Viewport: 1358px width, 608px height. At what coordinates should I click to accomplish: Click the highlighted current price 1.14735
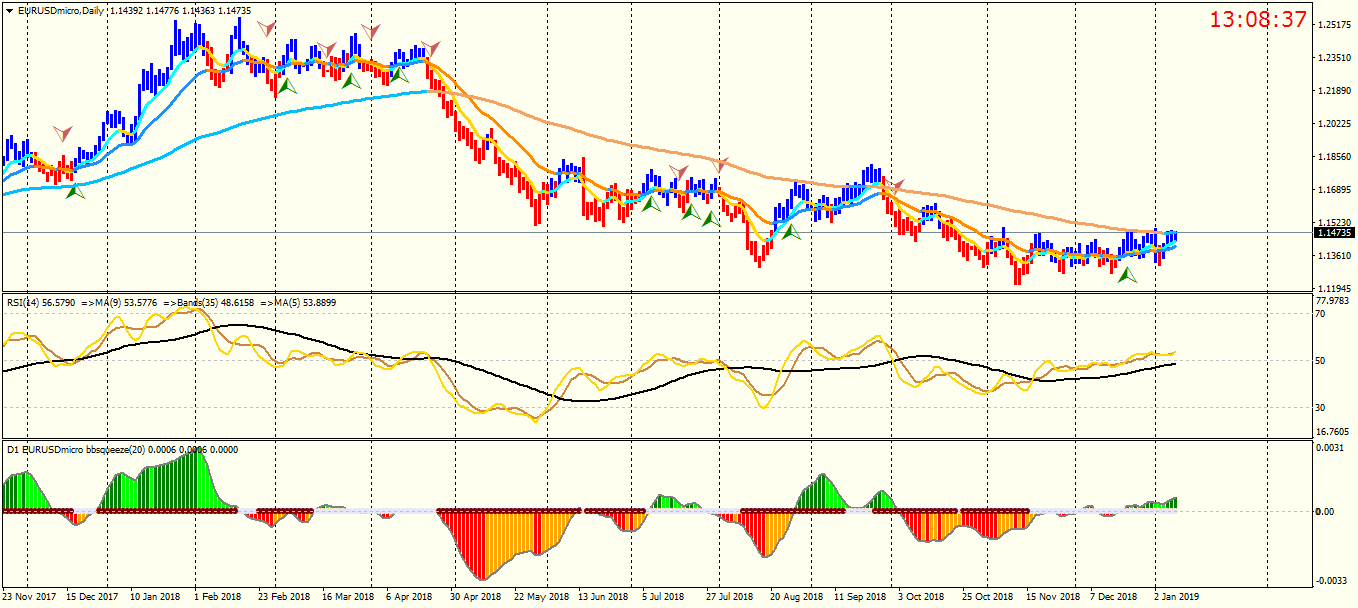click(1336, 232)
